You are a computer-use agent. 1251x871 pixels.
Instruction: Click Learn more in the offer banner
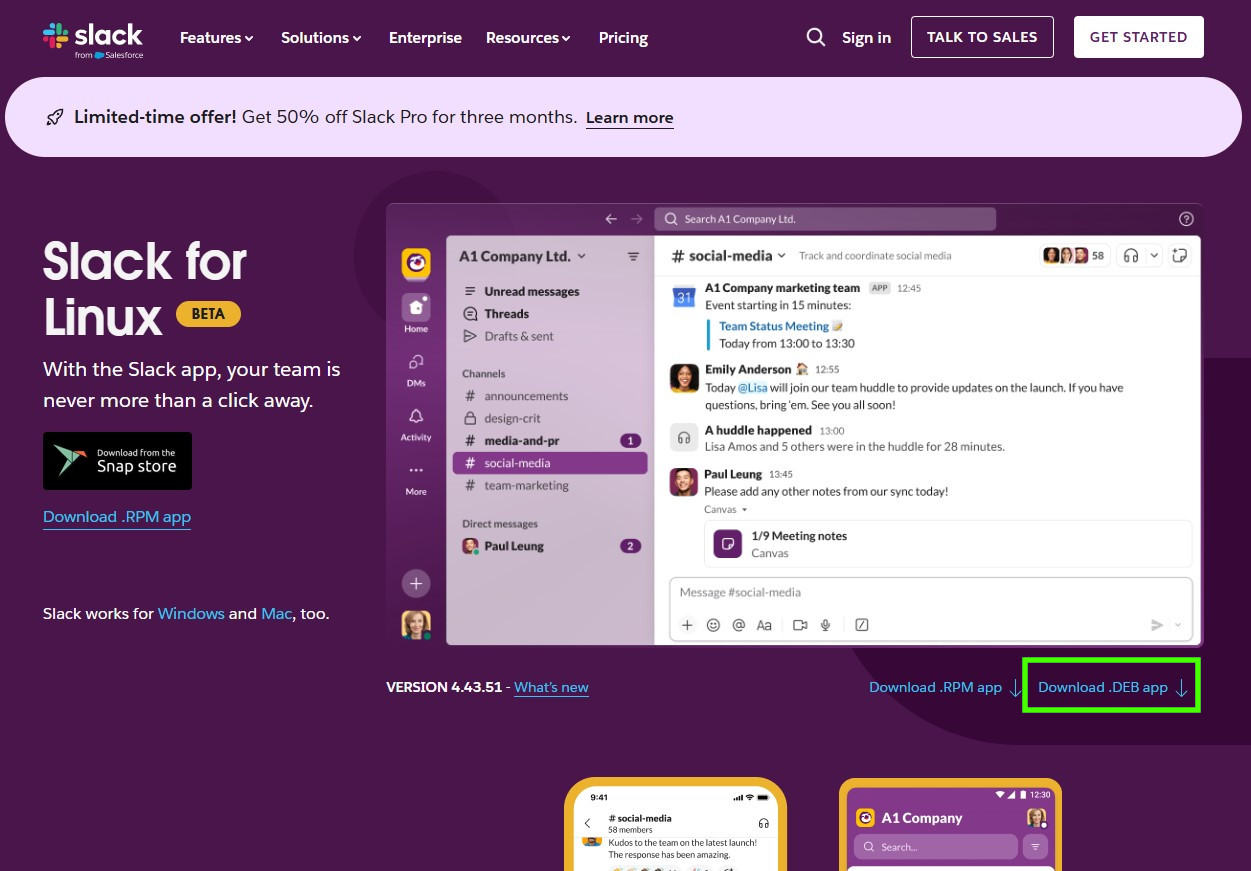click(630, 118)
